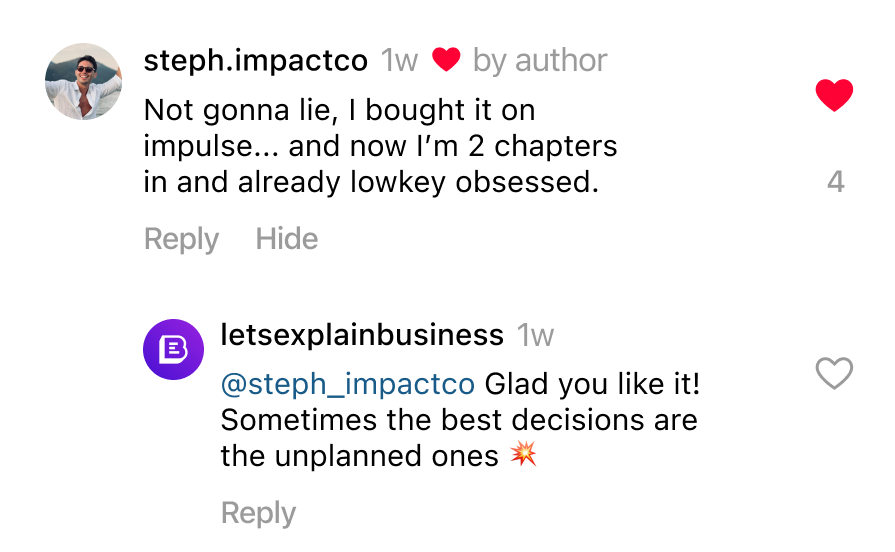Reply to the letsexplainbusiness comment
This screenshot has width=895, height=552.
click(x=258, y=513)
